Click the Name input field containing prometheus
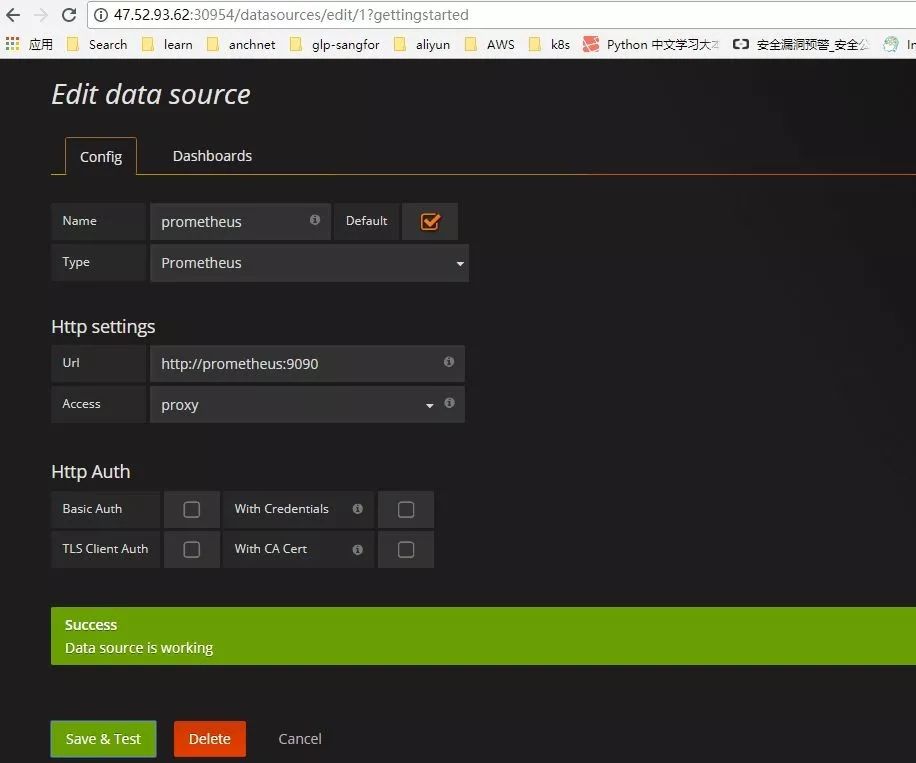Screen dimensions: 916x763 [240, 221]
